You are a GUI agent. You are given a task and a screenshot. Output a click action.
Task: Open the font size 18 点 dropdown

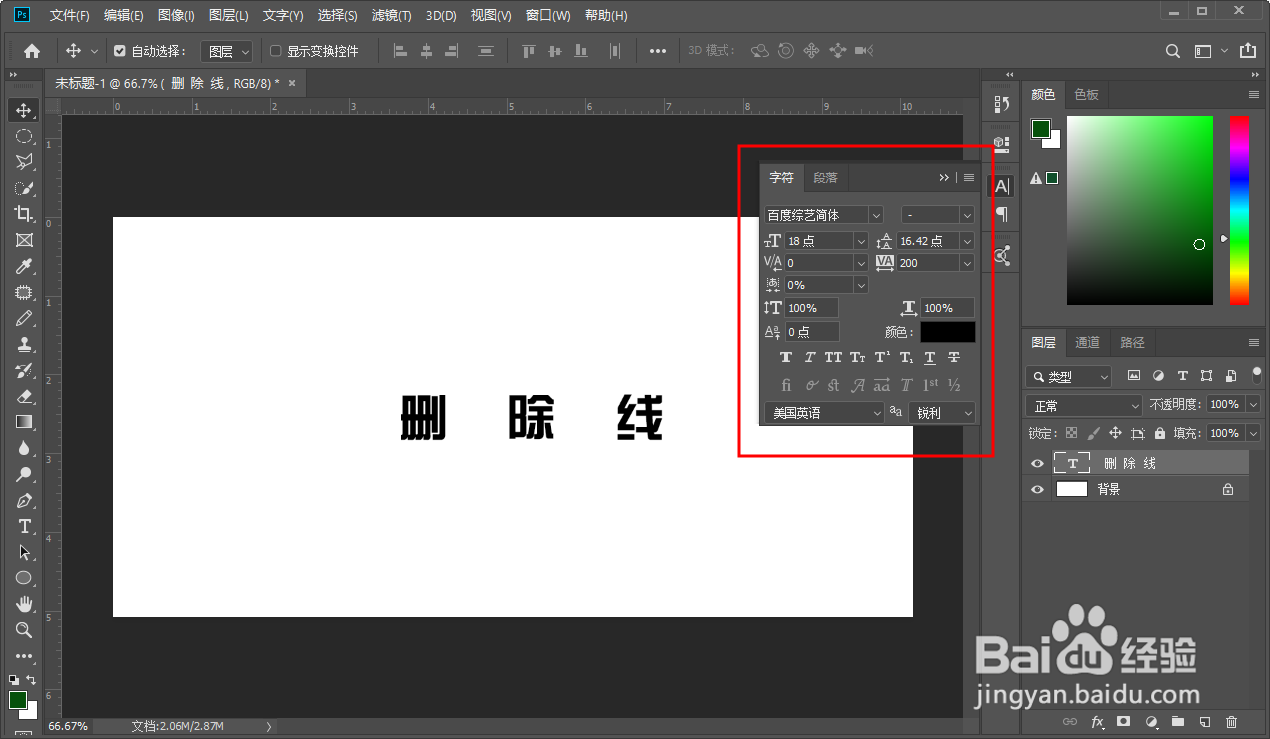point(861,241)
